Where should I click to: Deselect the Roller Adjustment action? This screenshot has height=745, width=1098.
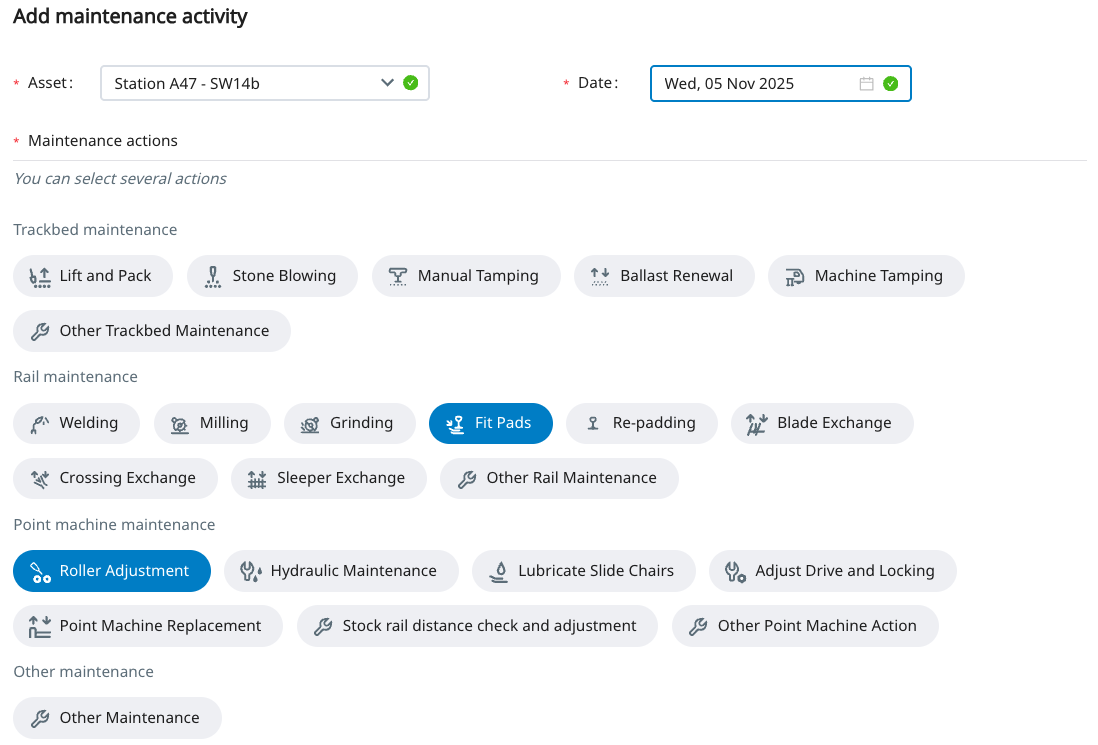click(x=112, y=571)
